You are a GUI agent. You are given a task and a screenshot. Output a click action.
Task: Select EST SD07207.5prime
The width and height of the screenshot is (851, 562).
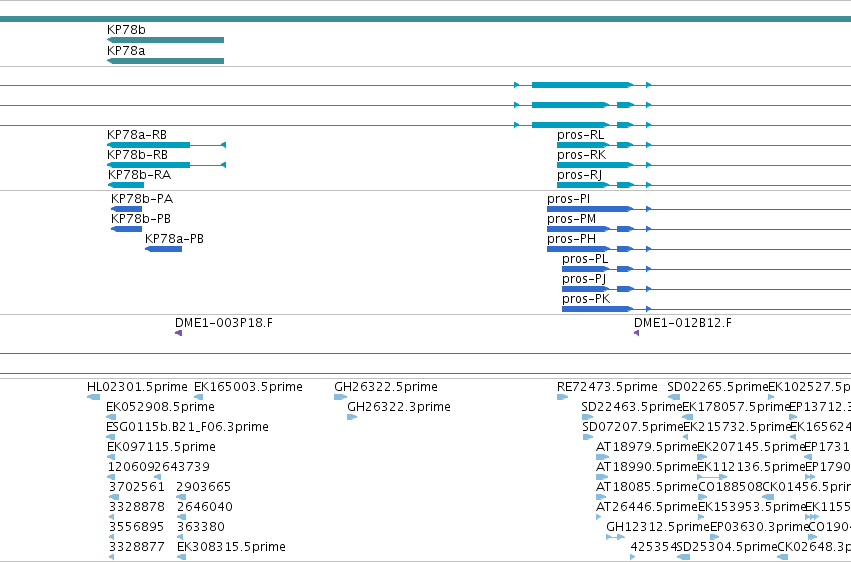pyautogui.click(x=588, y=437)
